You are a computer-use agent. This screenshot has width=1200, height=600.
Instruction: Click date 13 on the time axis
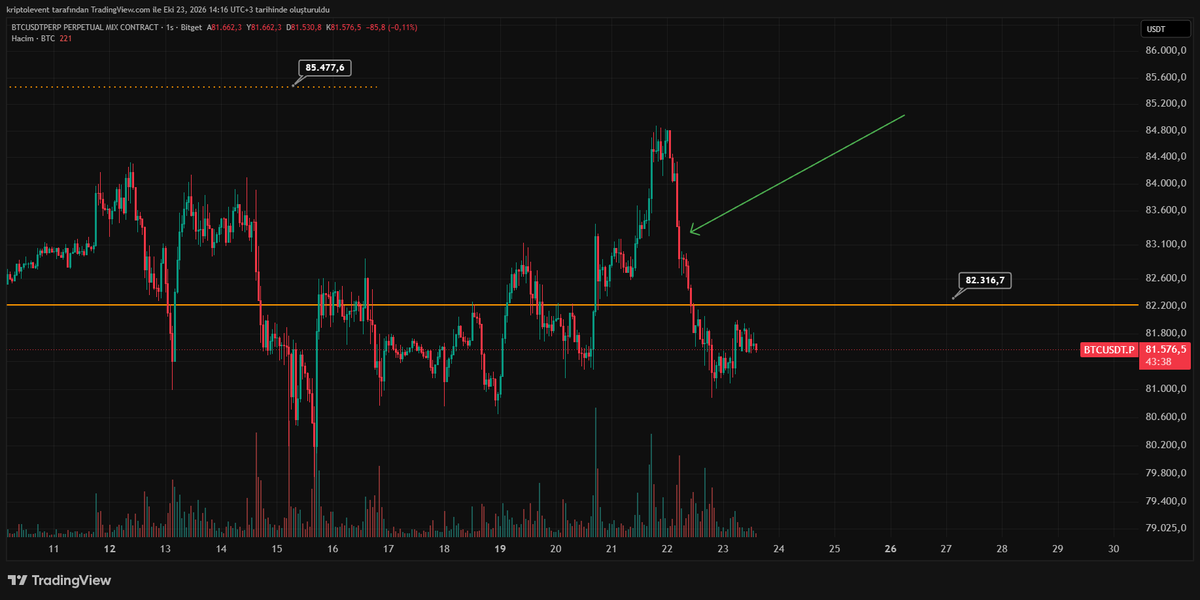(x=165, y=548)
